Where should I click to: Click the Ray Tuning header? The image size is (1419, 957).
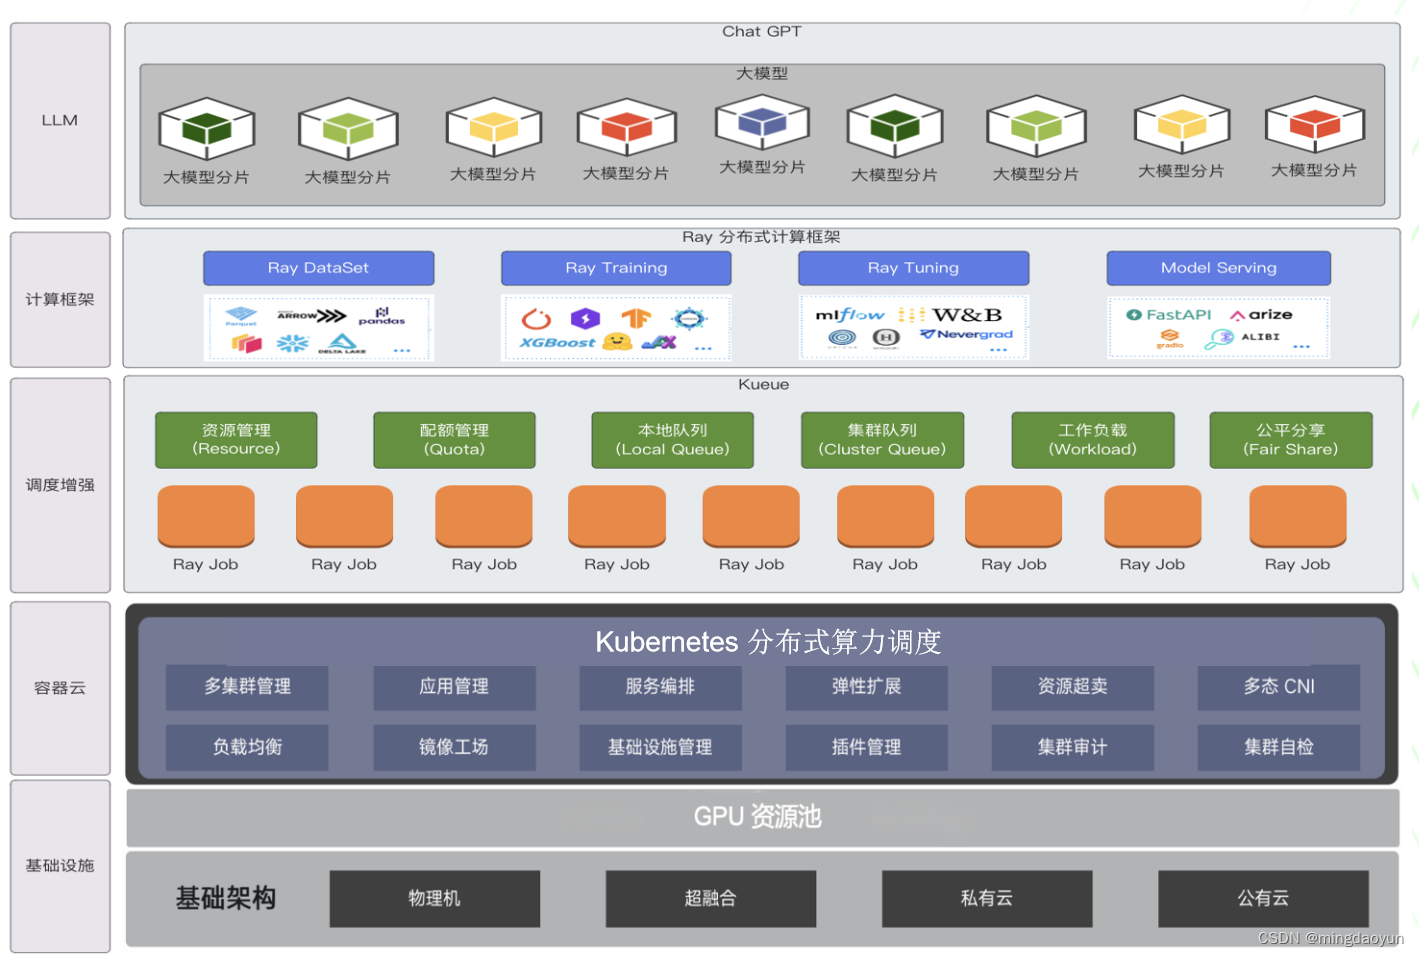click(913, 268)
